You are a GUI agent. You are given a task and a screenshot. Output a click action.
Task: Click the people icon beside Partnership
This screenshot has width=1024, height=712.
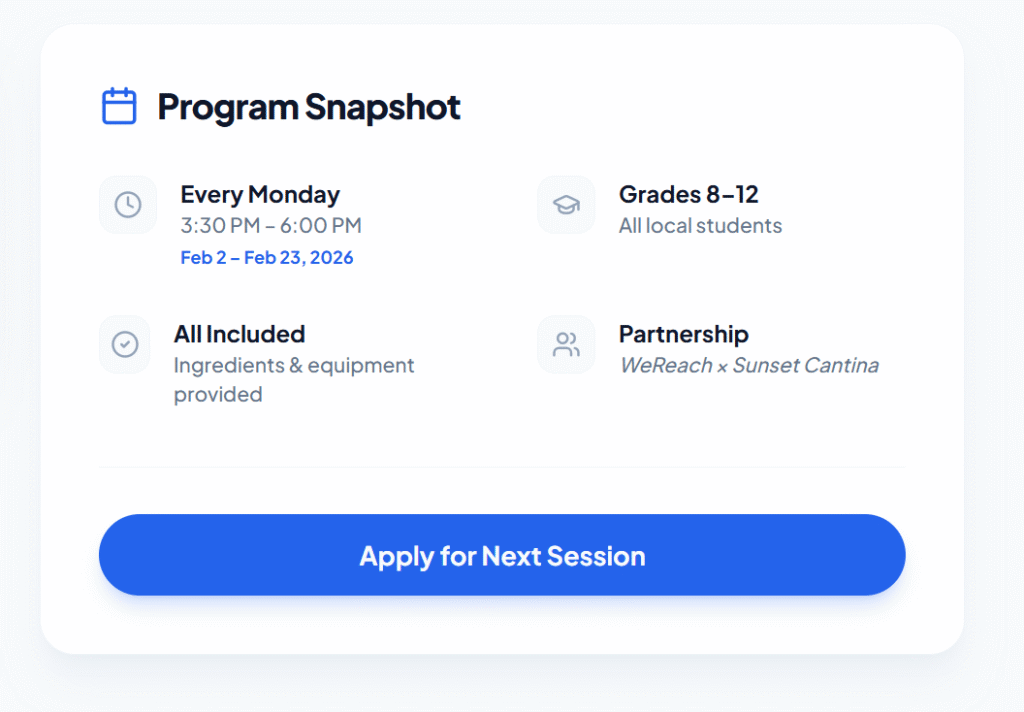click(566, 345)
